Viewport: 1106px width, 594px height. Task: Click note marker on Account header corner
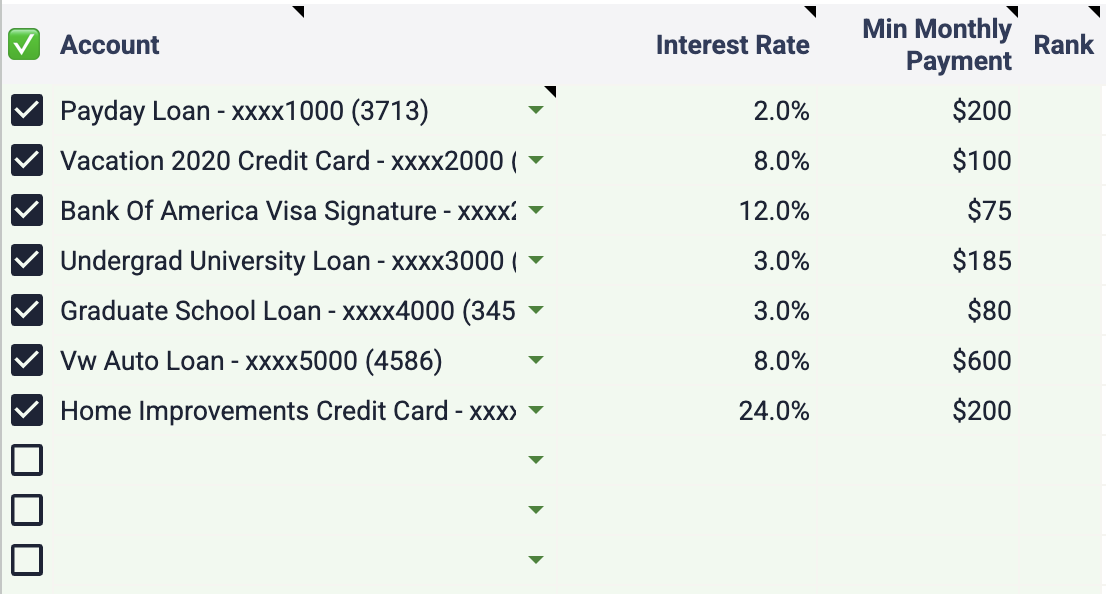tap(298, 11)
